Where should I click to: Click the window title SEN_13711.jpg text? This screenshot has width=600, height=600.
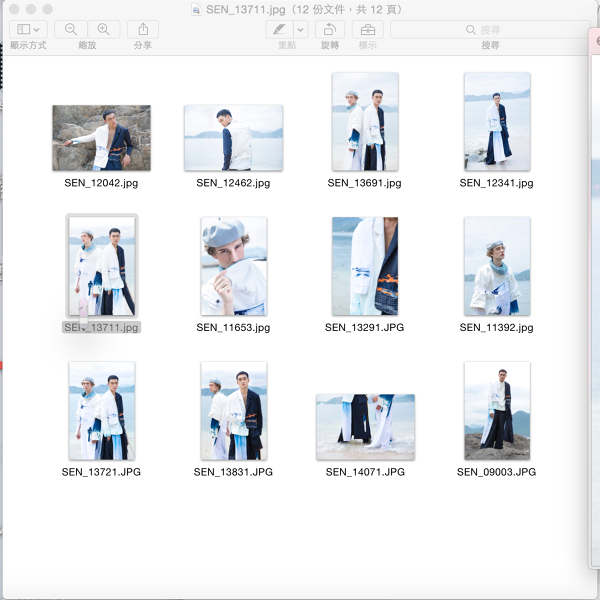pyautogui.click(x=246, y=10)
